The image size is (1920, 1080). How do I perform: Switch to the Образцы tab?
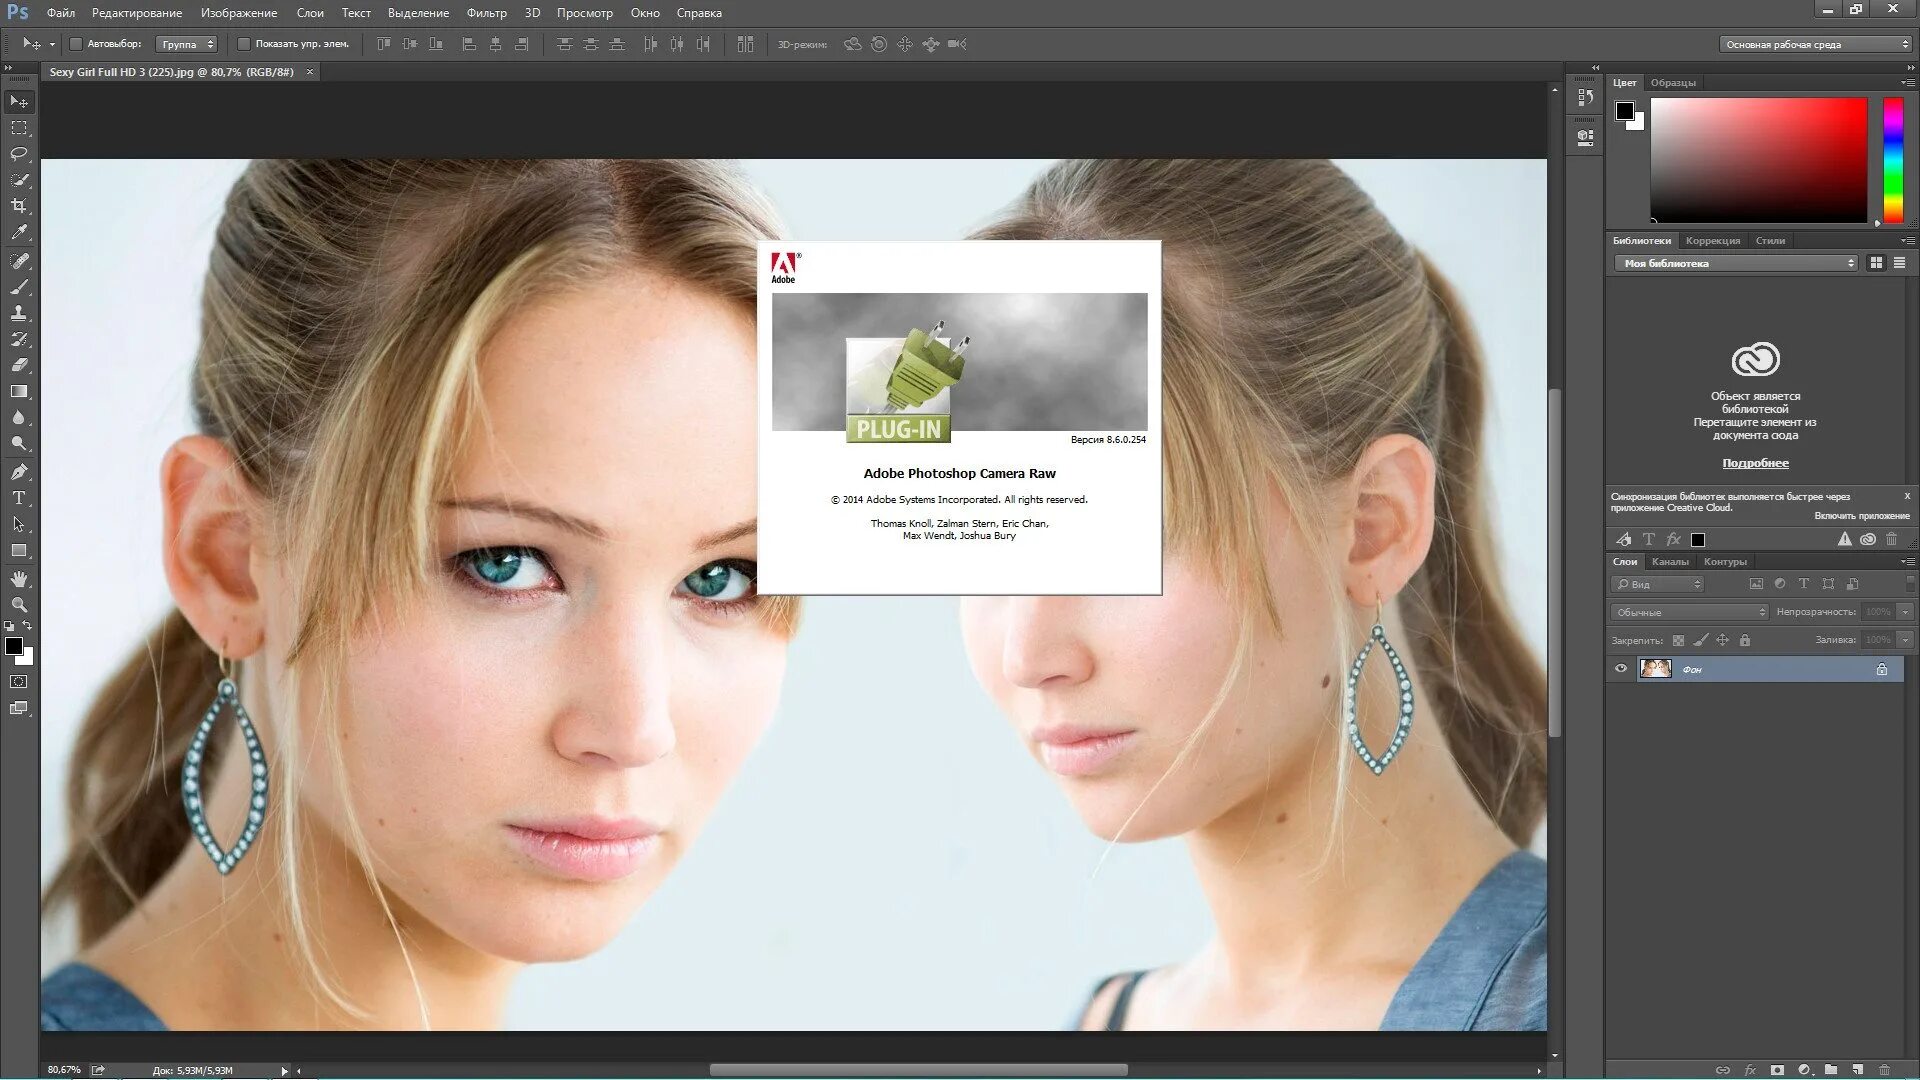pyautogui.click(x=1673, y=83)
